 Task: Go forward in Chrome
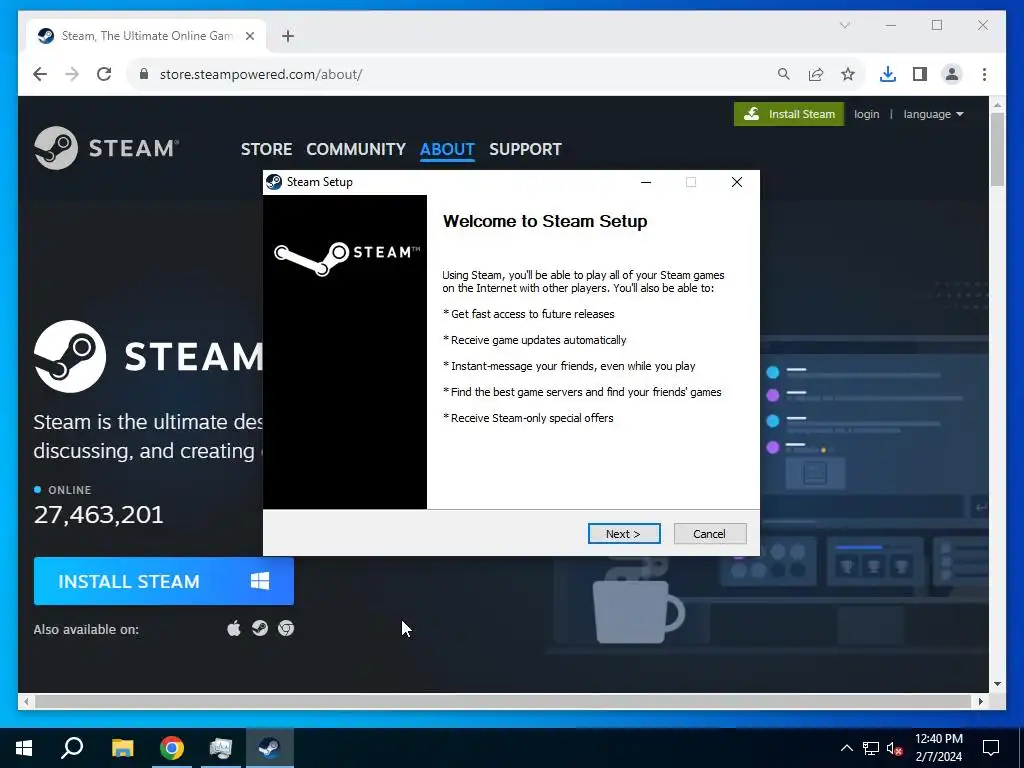(72, 74)
